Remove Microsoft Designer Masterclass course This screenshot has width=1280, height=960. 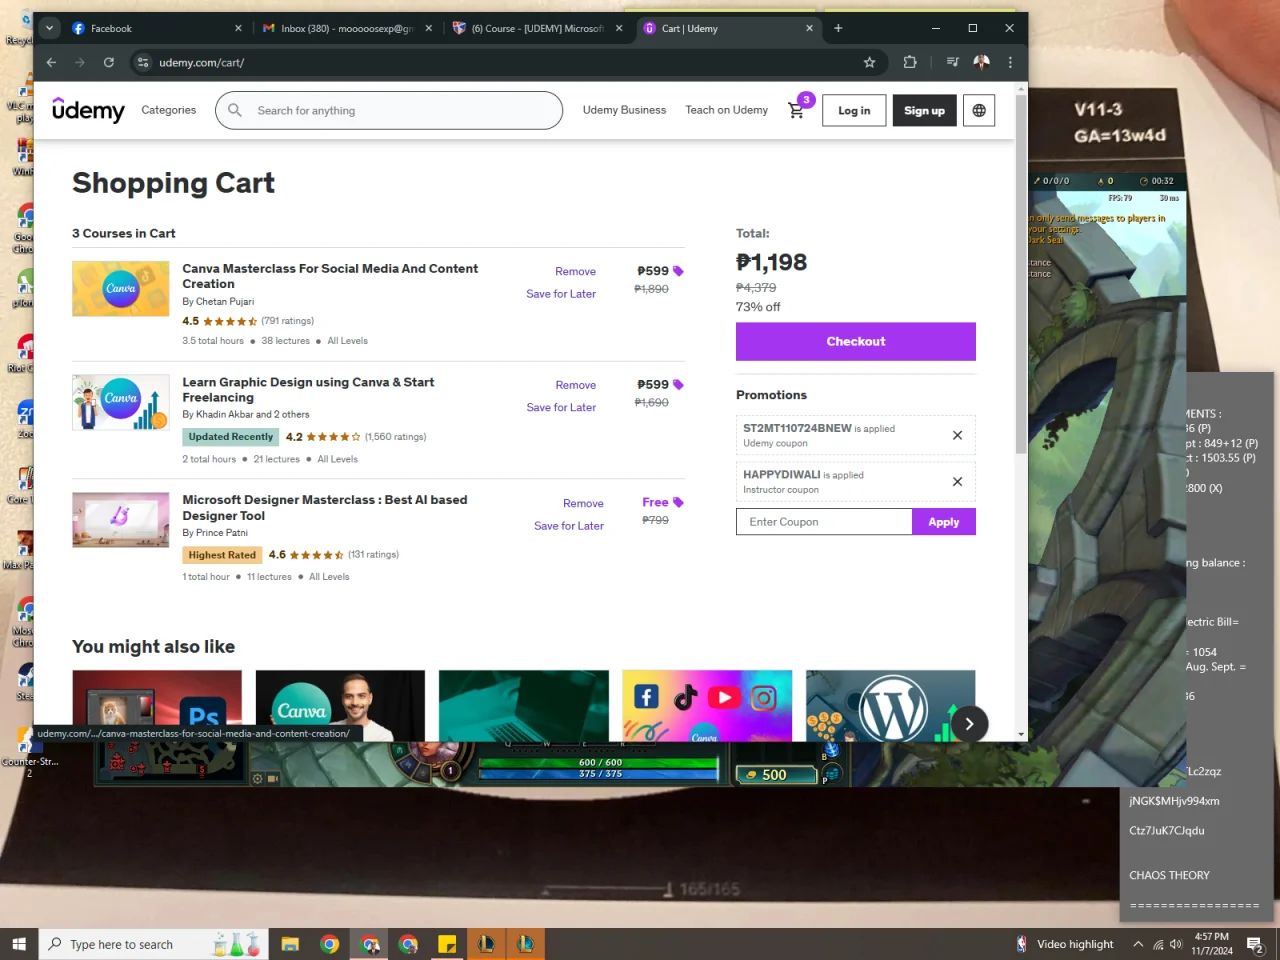coord(583,503)
